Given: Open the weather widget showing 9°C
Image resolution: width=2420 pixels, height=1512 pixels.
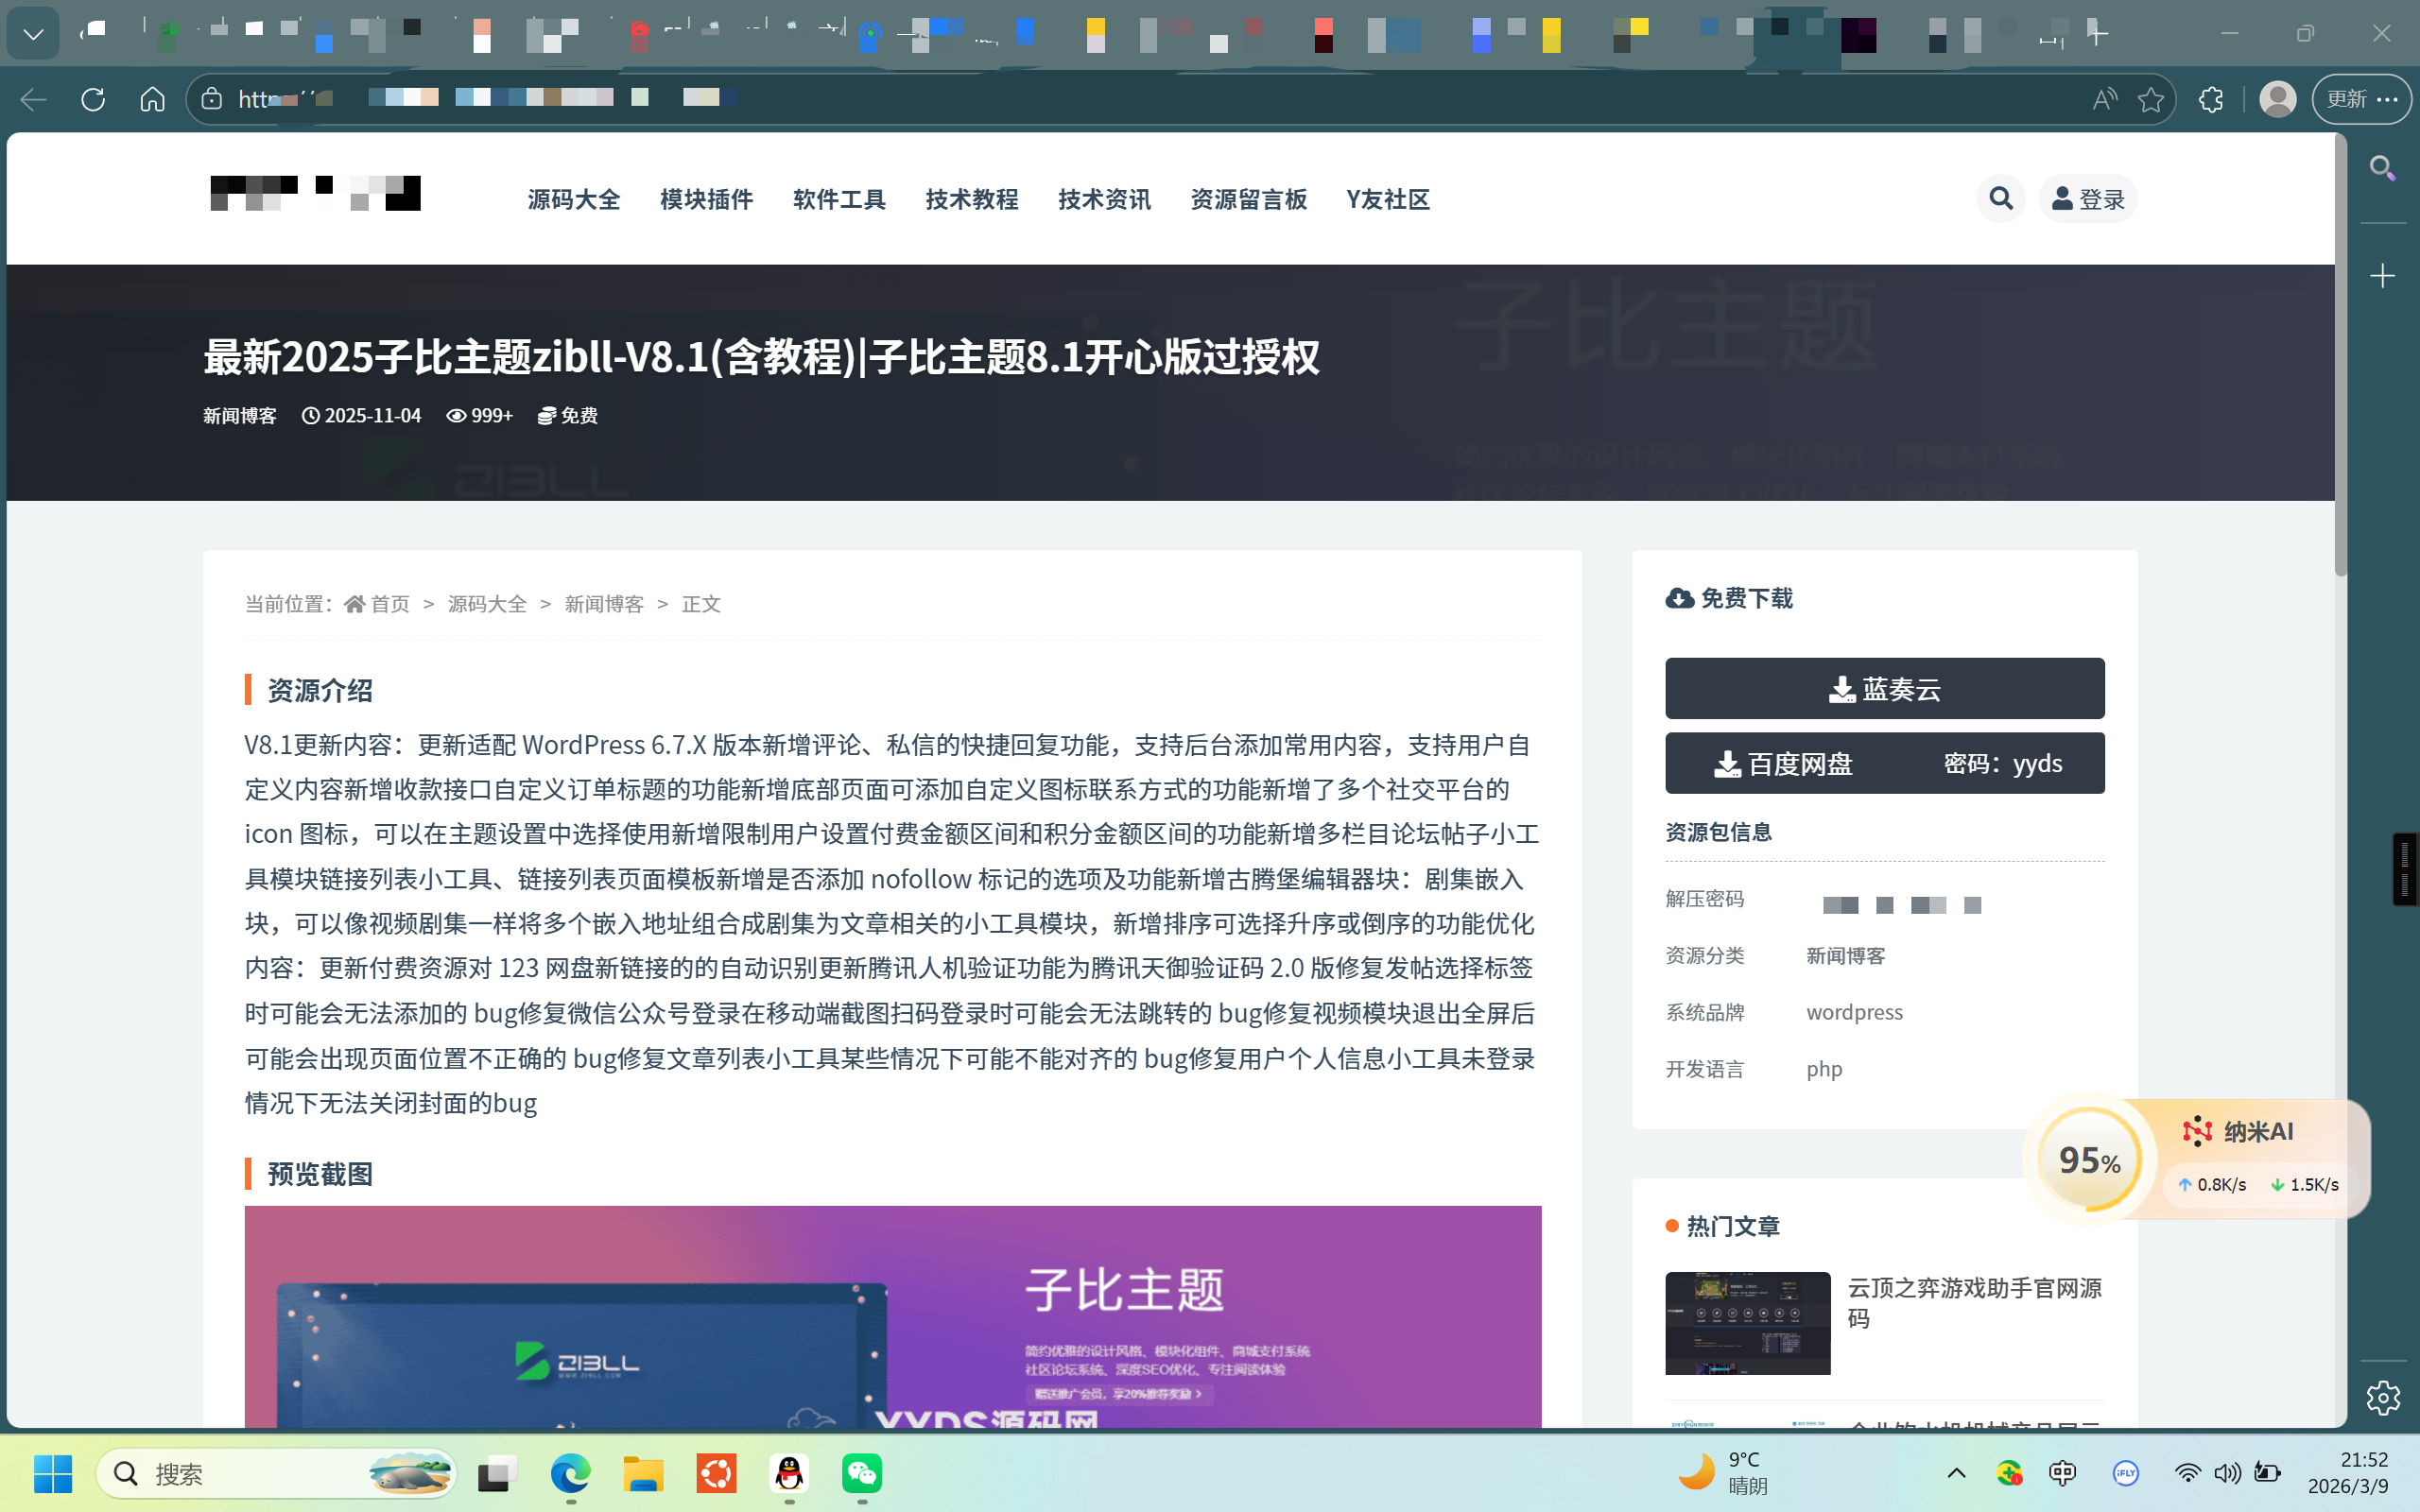Looking at the screenshot, I should [1722, 1473].
